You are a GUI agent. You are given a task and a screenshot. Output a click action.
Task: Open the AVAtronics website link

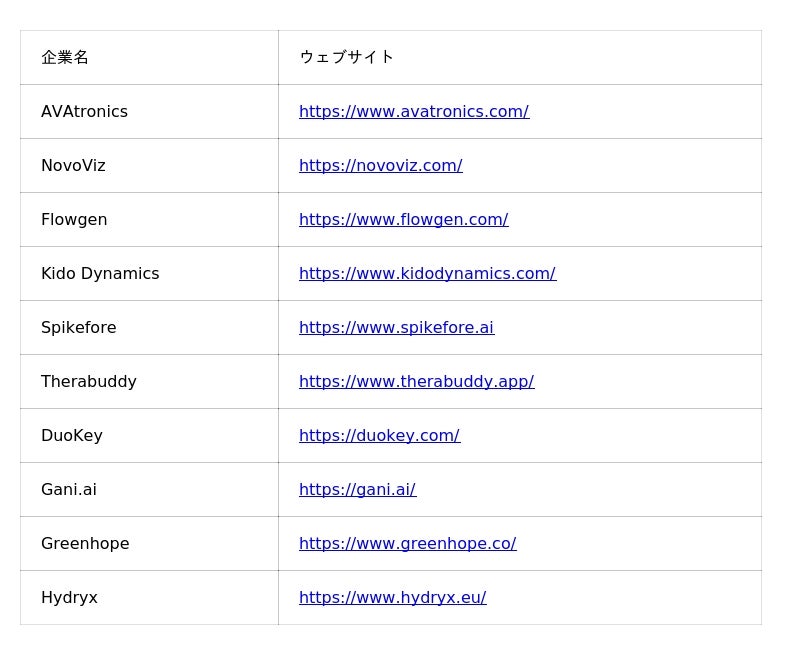coord(413,112)
